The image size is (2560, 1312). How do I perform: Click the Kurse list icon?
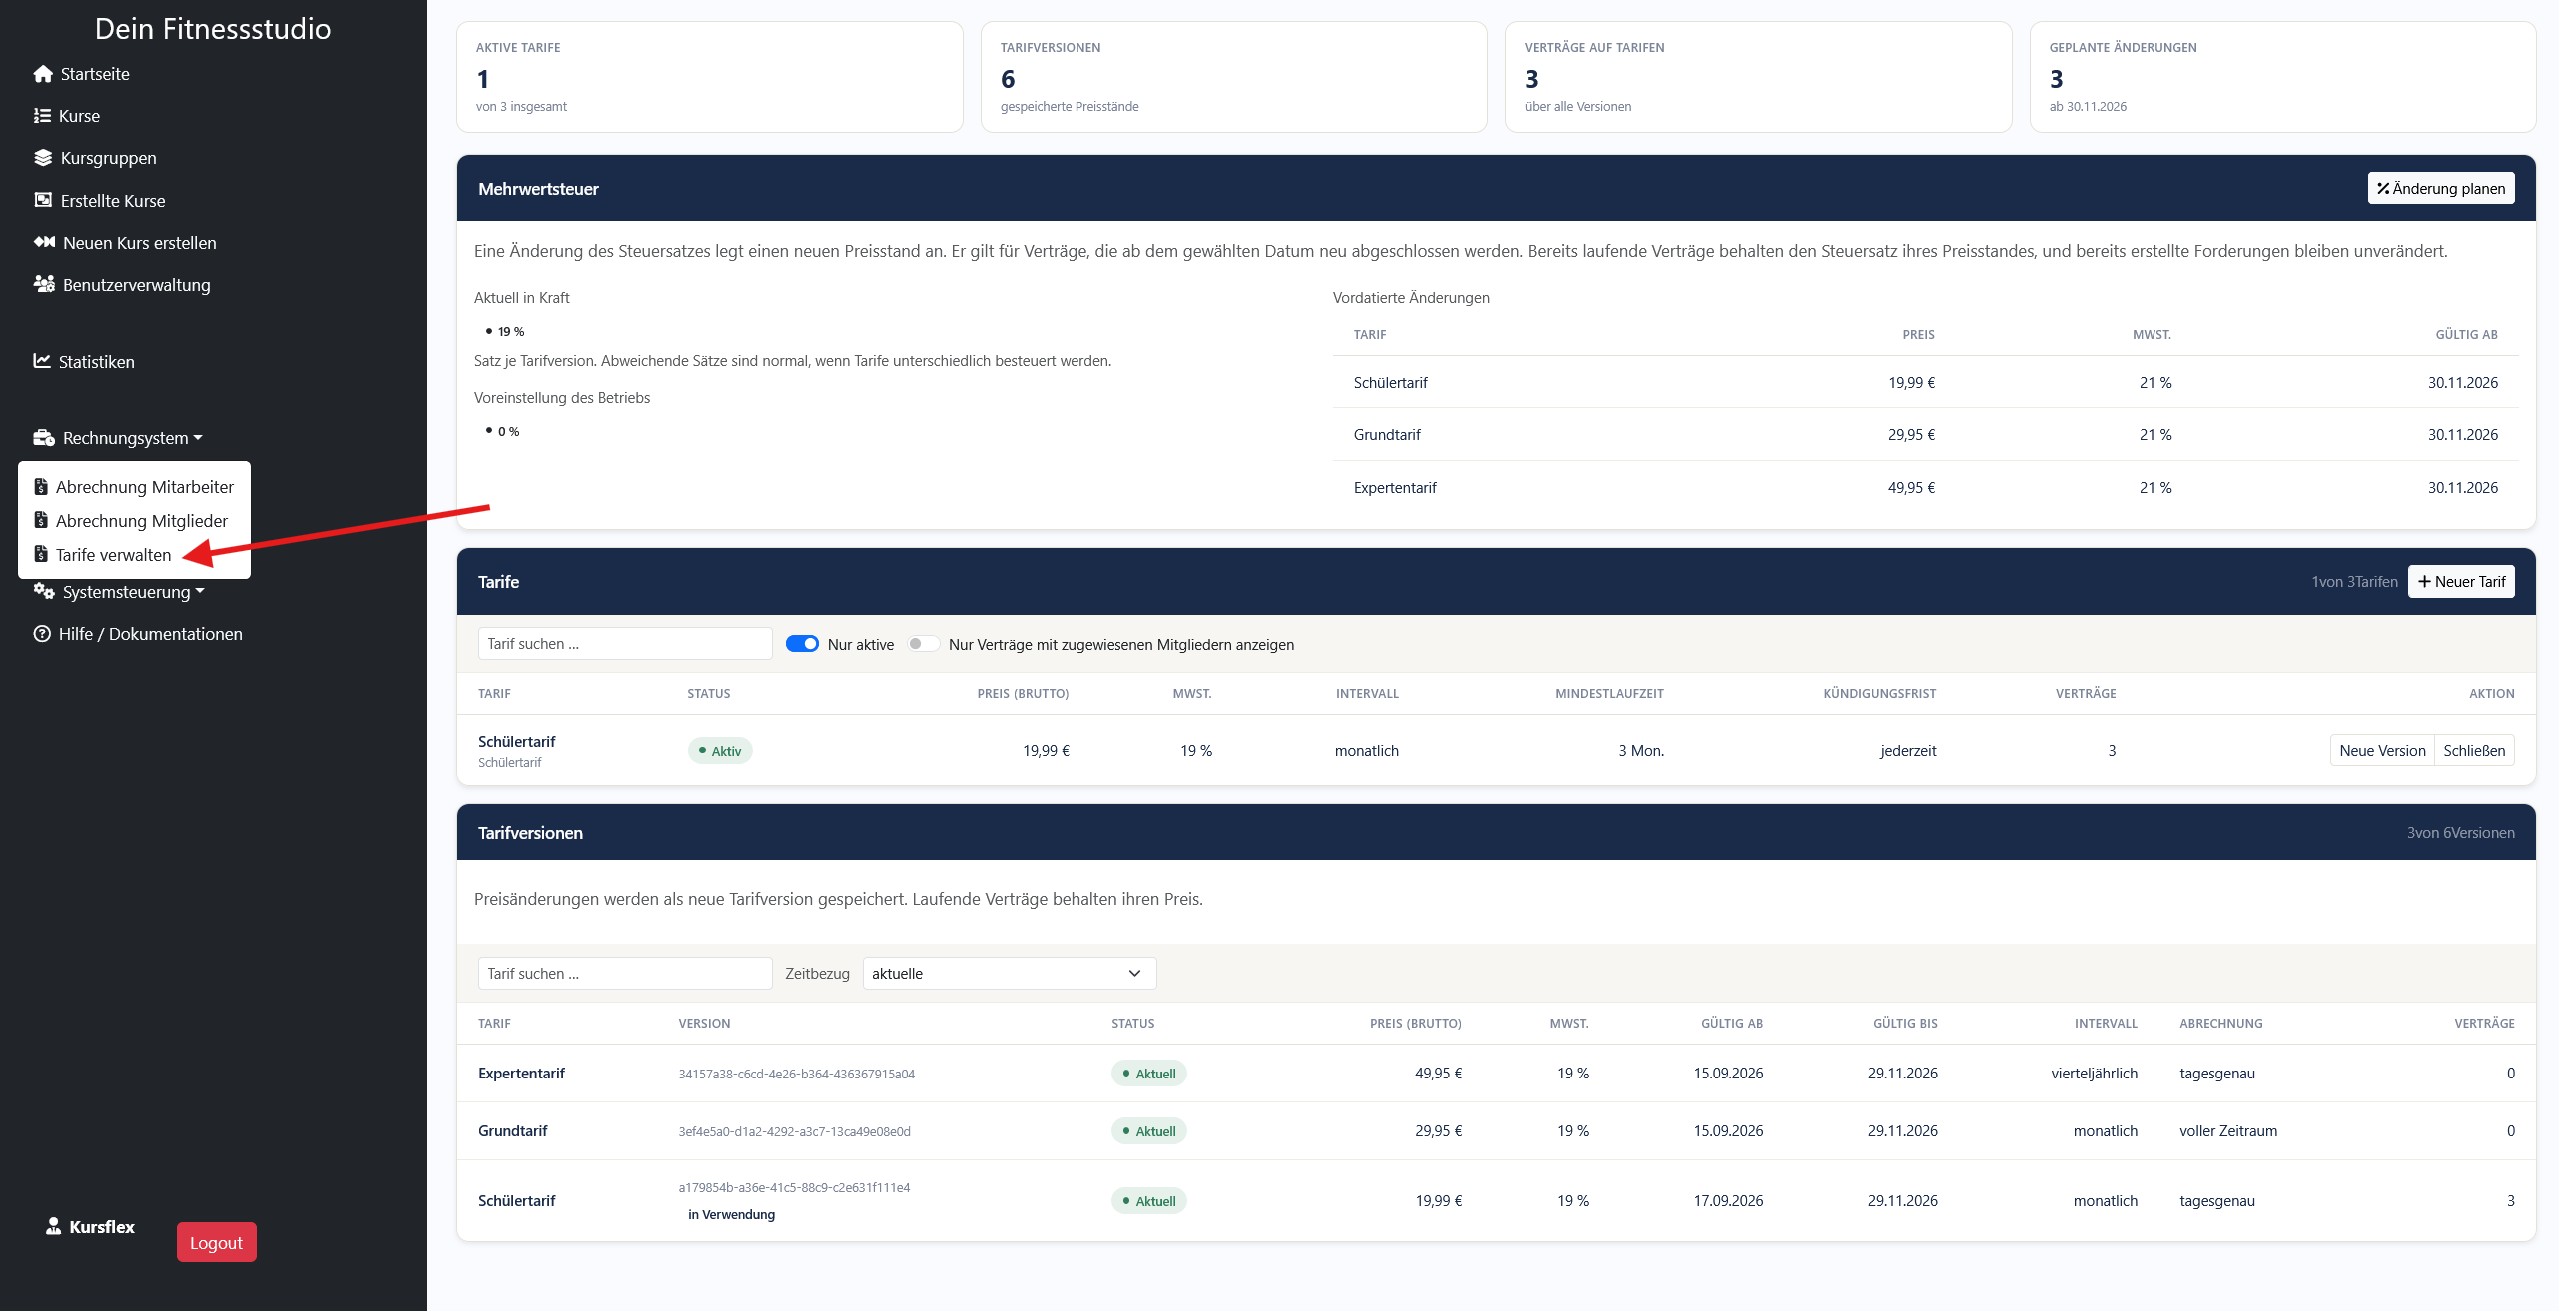coord(42,116)
